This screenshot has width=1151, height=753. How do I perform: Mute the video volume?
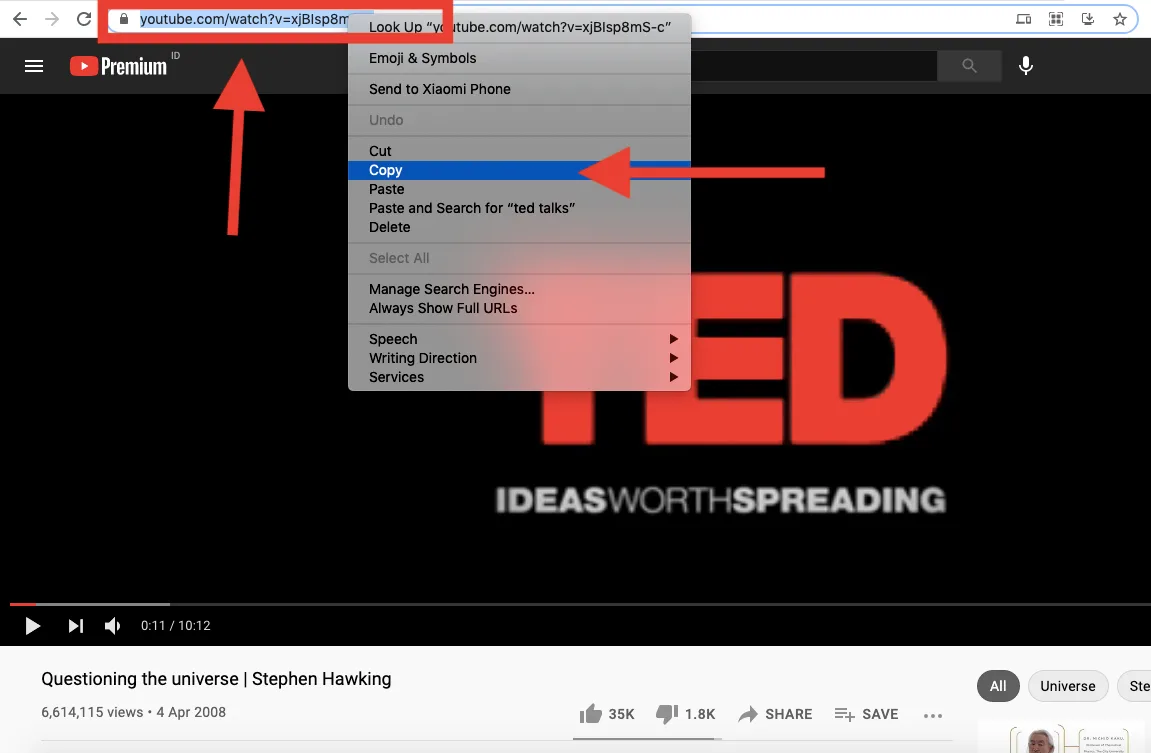112,625
